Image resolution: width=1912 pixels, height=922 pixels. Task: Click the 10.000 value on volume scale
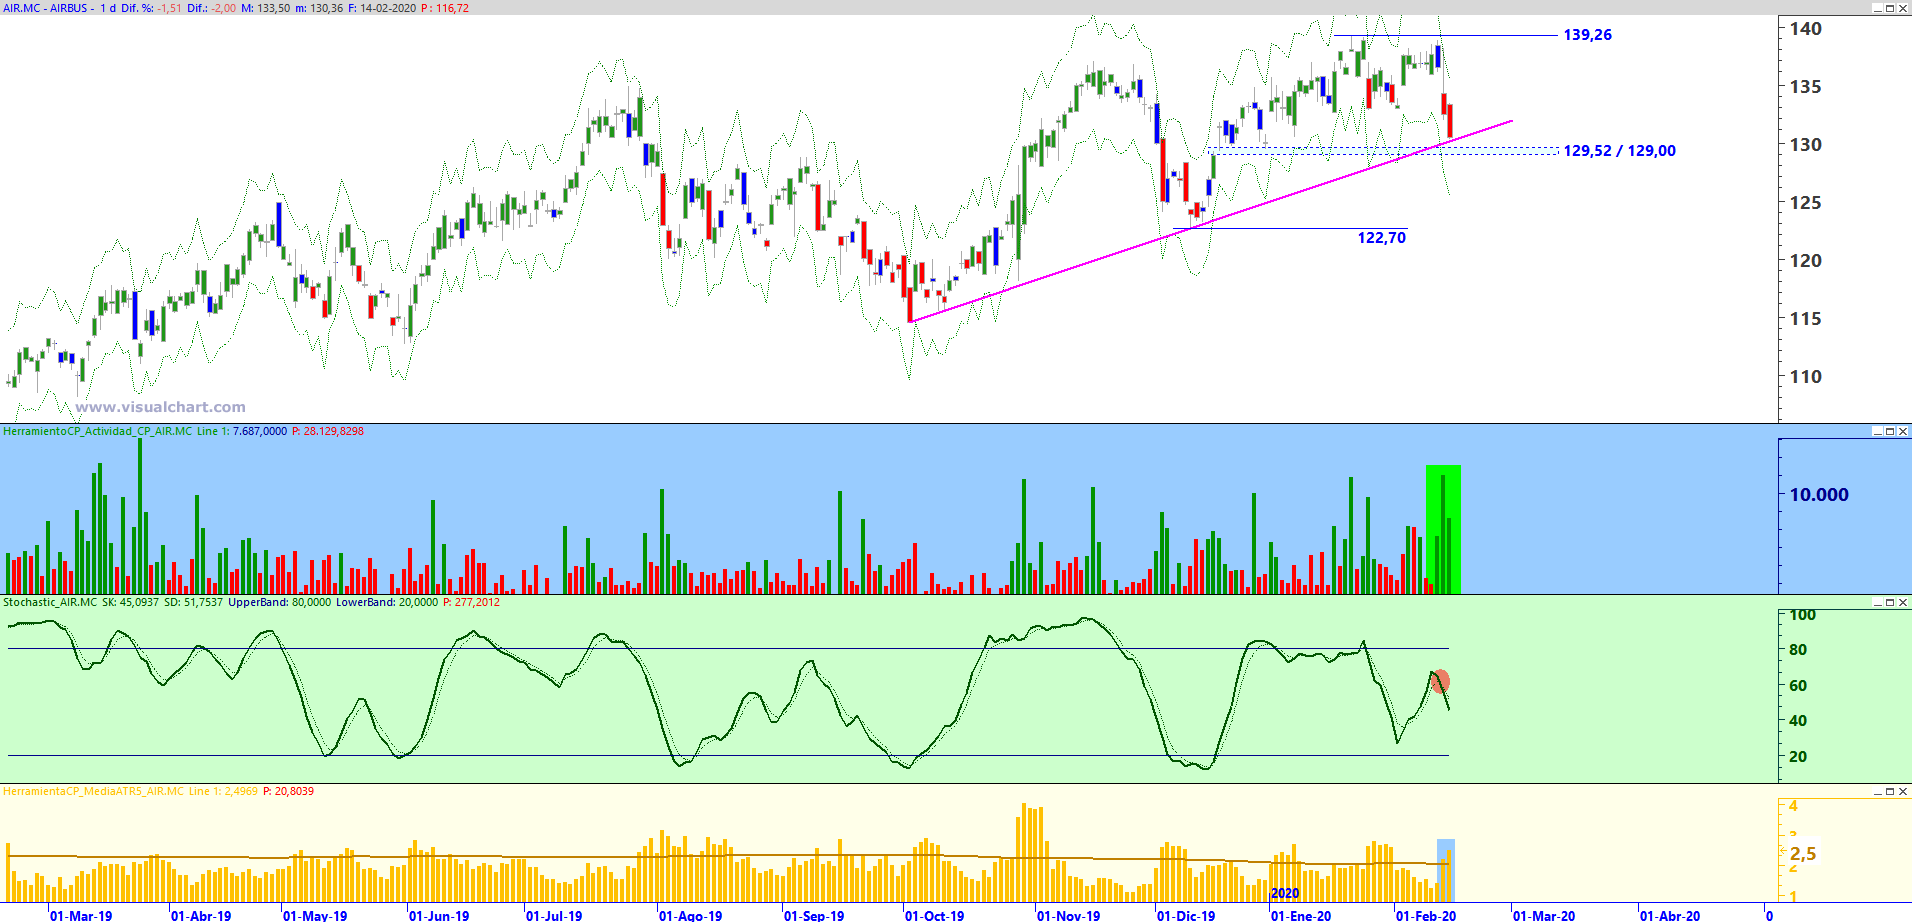(1819, 495)
